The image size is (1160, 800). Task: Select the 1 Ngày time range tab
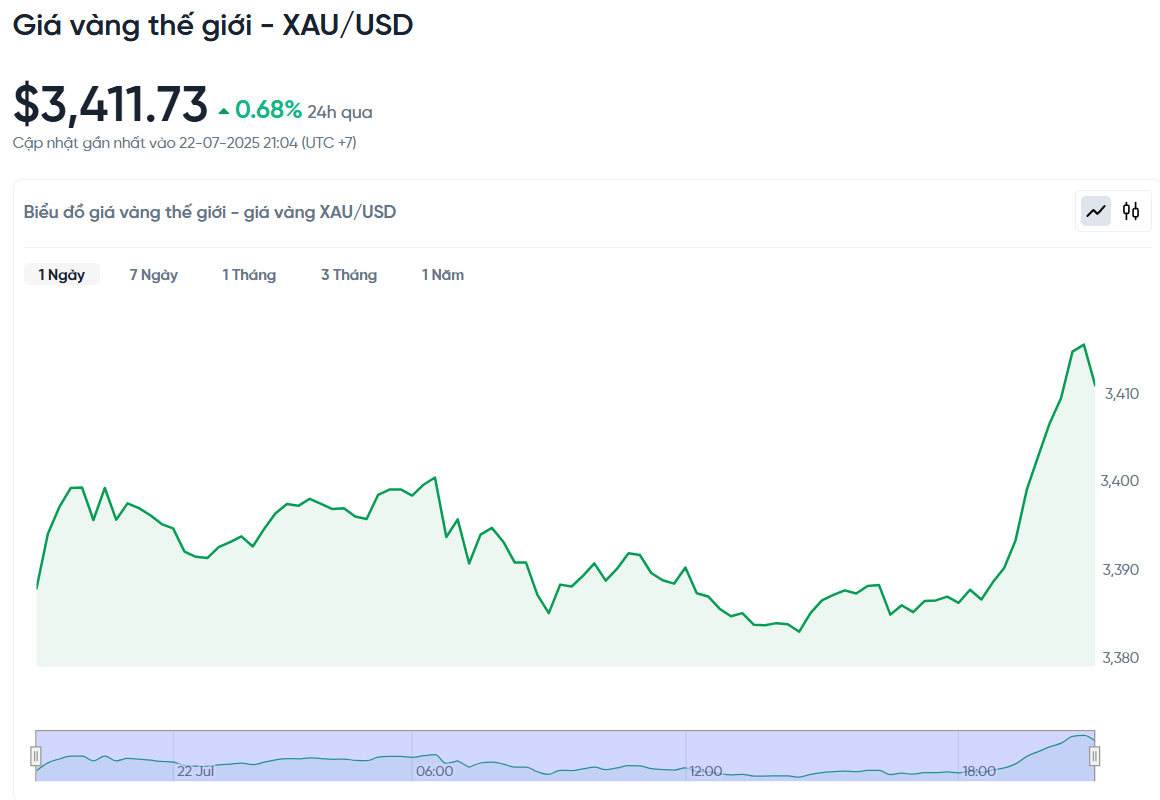[61, 275]
